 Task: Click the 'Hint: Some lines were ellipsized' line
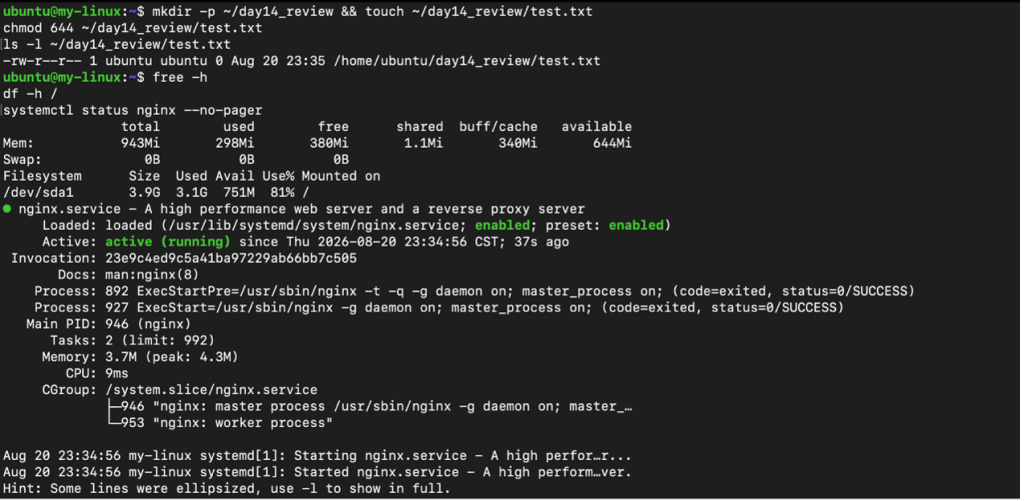pyautogui.click(x=227, y=489)
